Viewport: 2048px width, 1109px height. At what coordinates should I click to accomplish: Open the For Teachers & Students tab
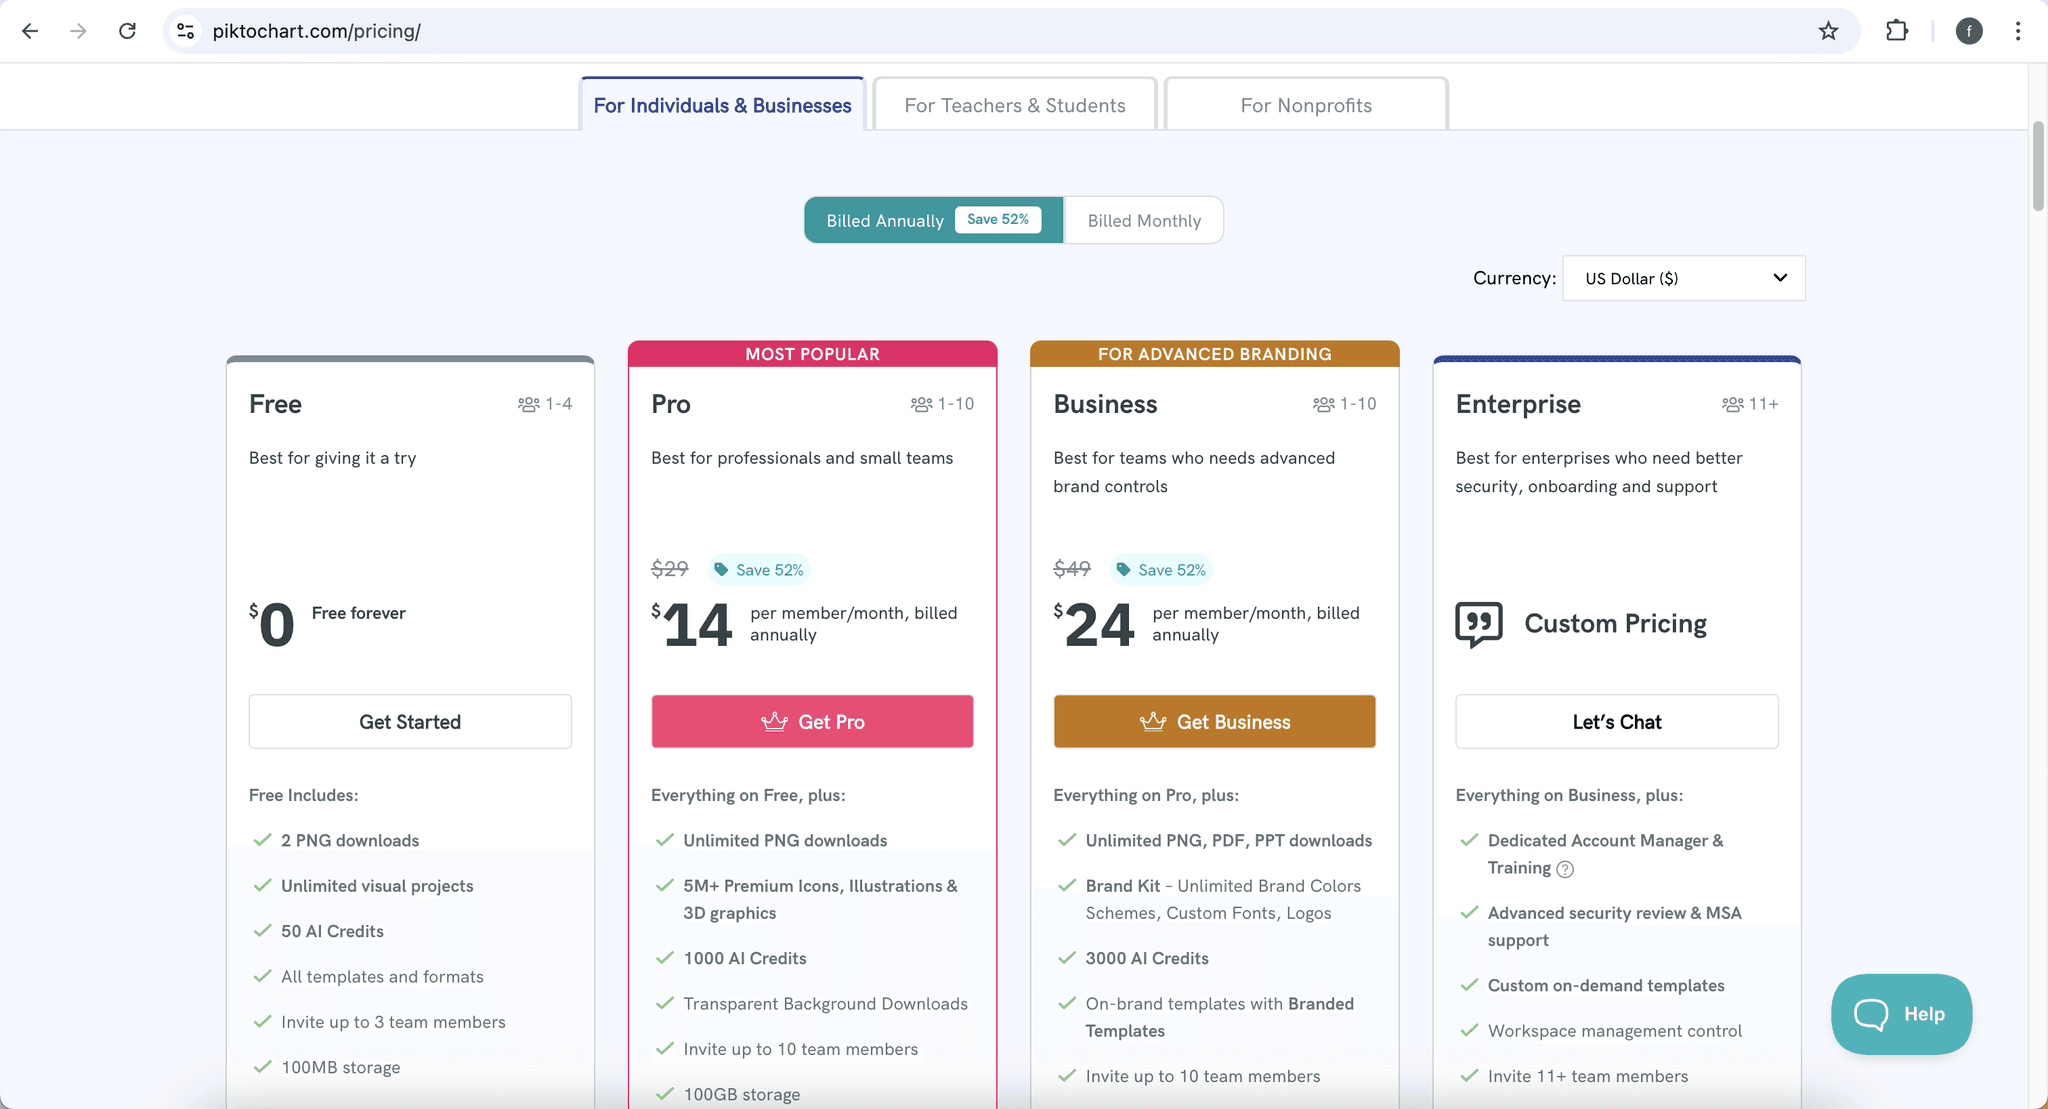[1014, 105]
